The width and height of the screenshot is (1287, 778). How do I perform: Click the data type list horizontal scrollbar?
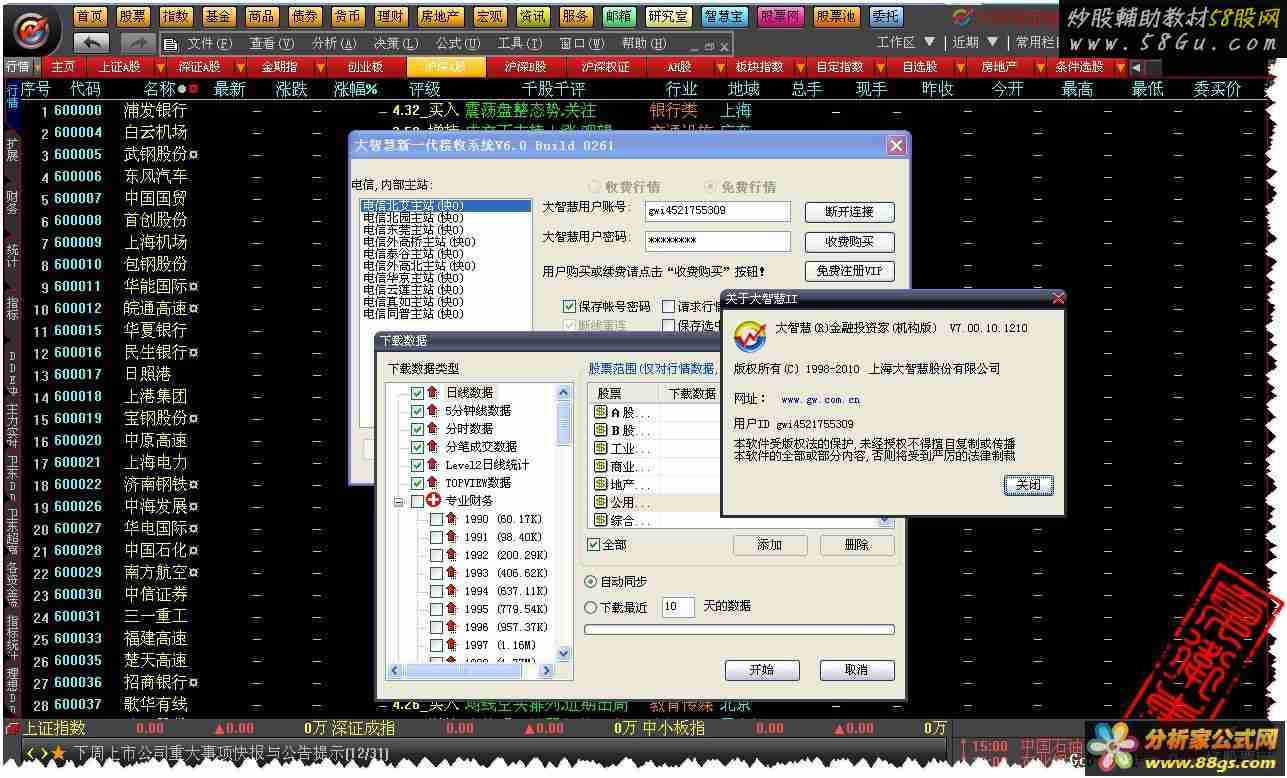470,670
